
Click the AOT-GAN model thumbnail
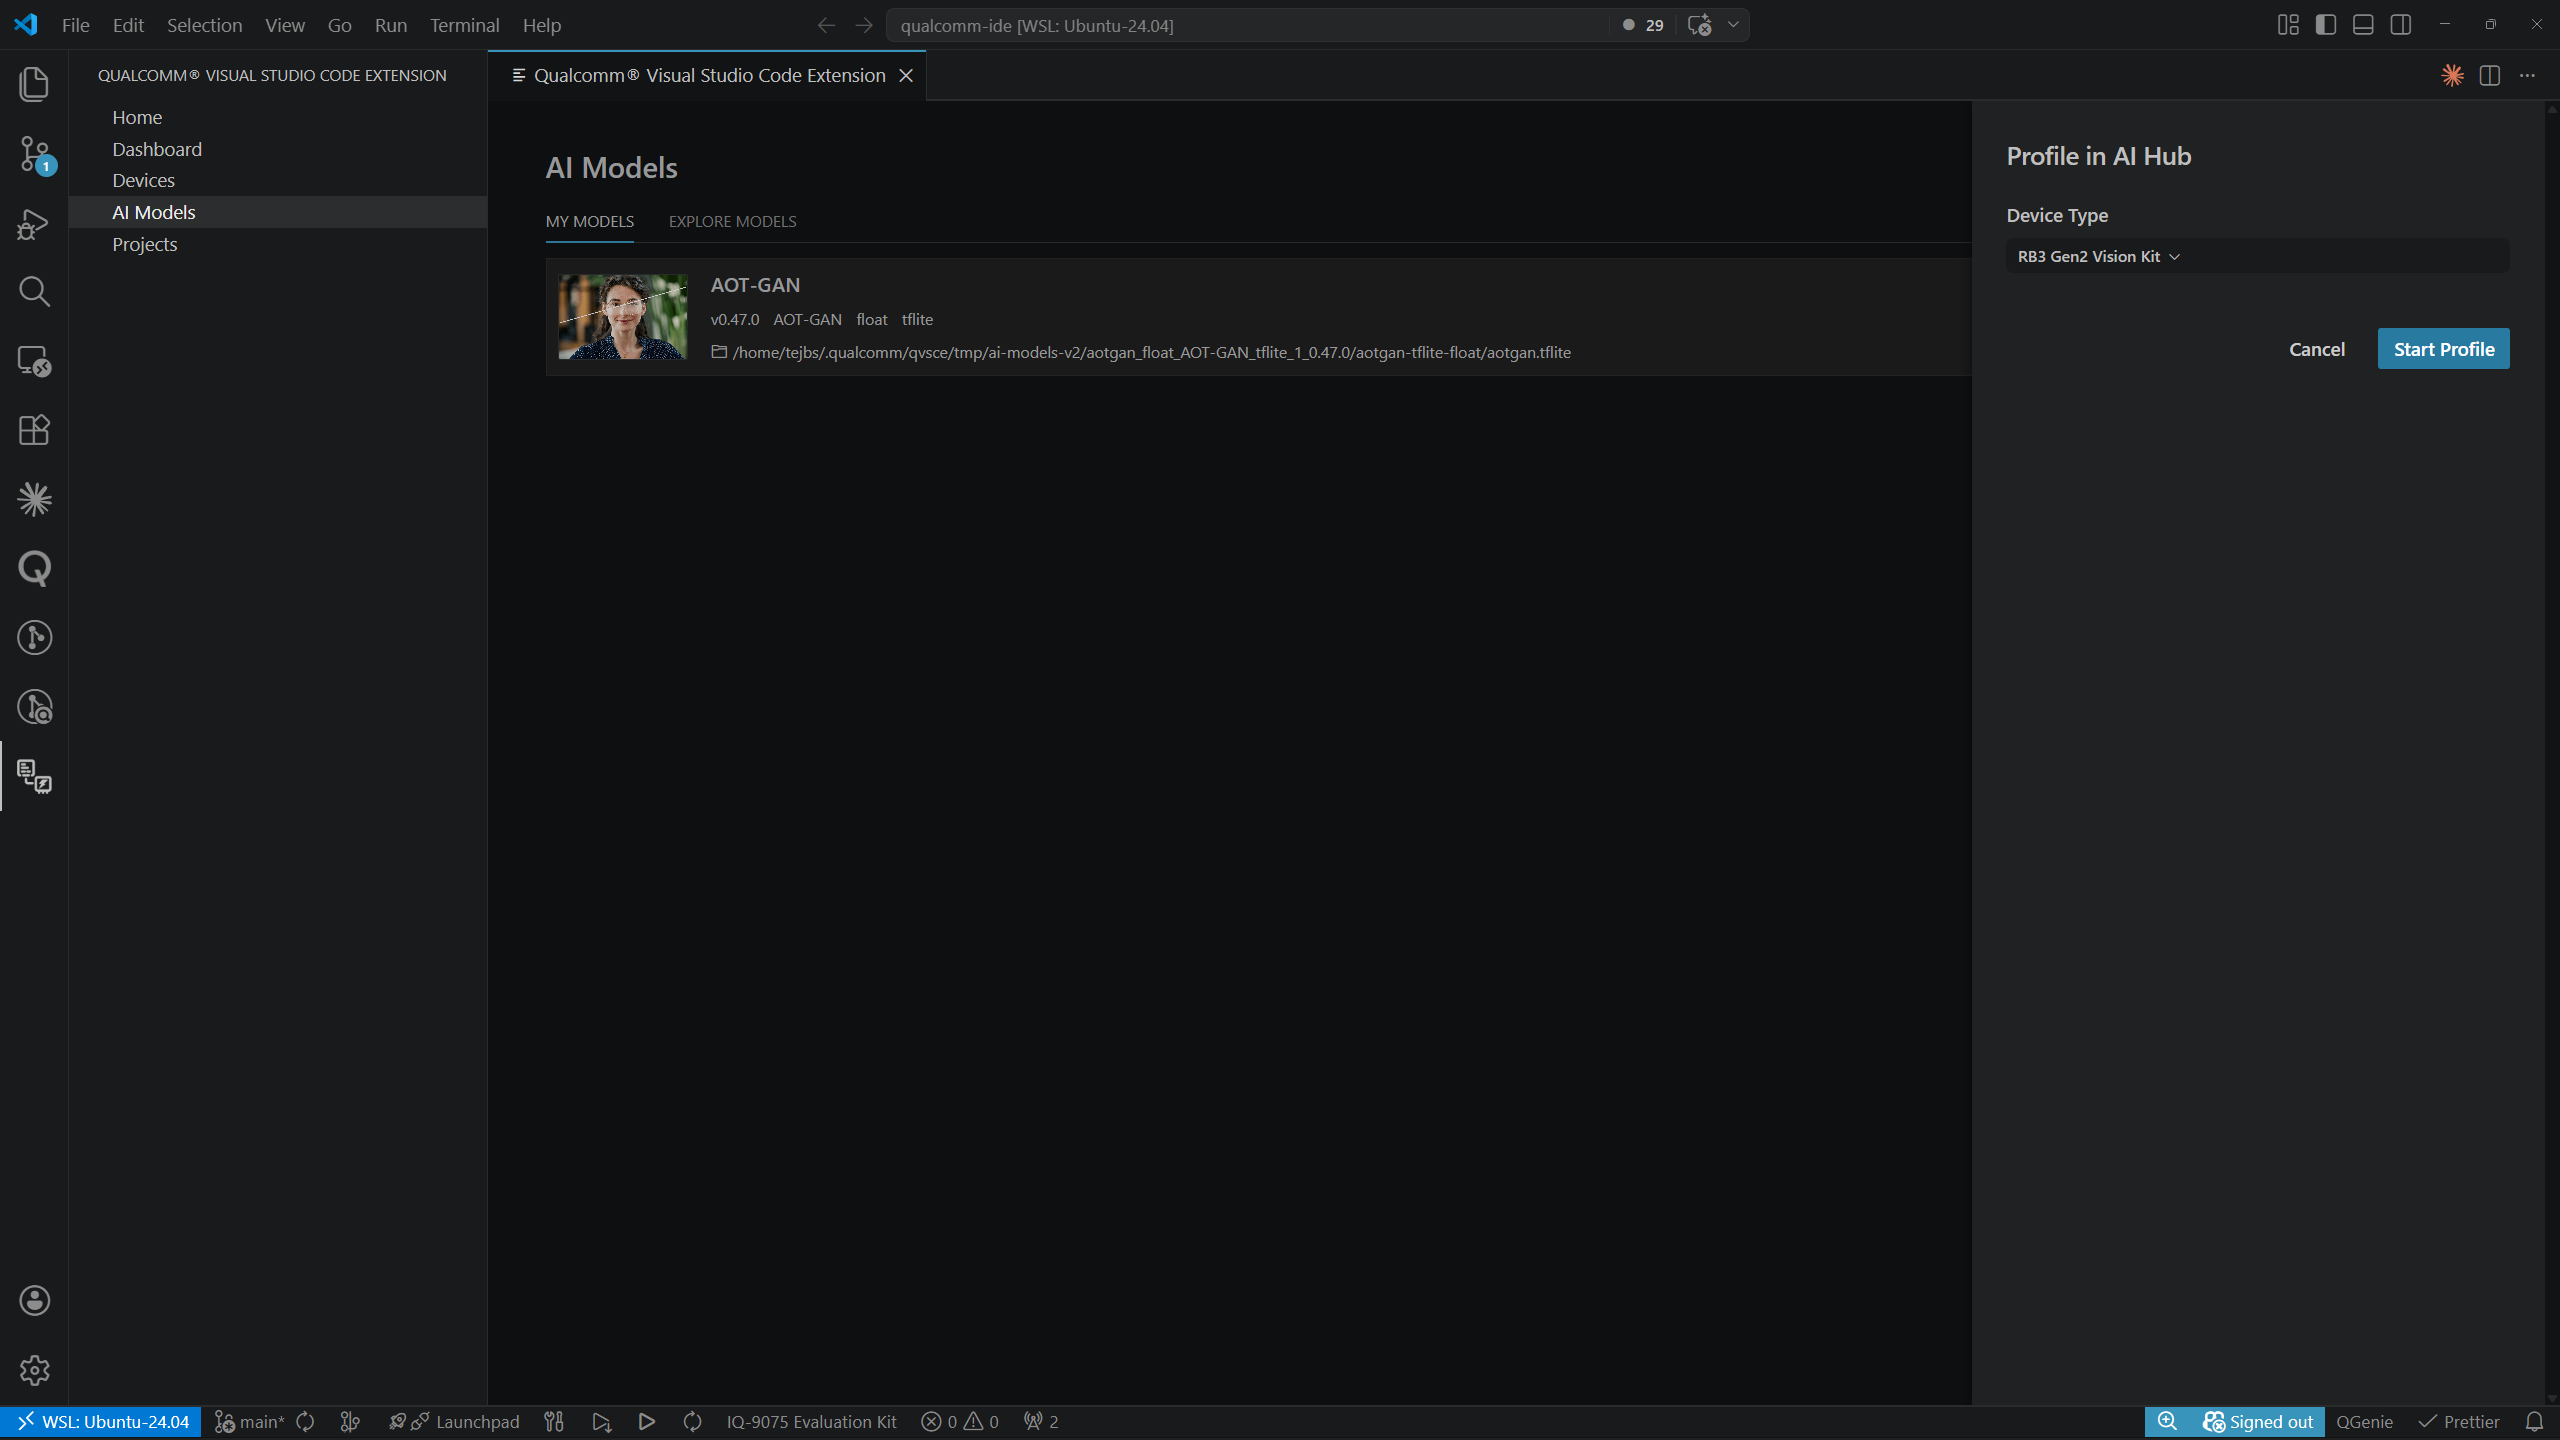622,317
